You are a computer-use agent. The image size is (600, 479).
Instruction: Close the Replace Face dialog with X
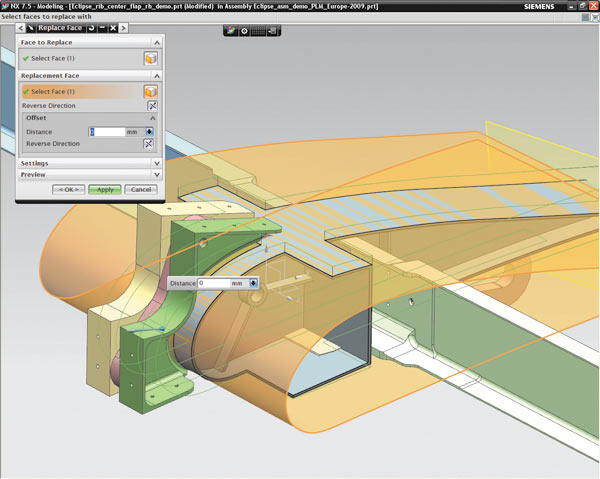click(x=113, y=27)
